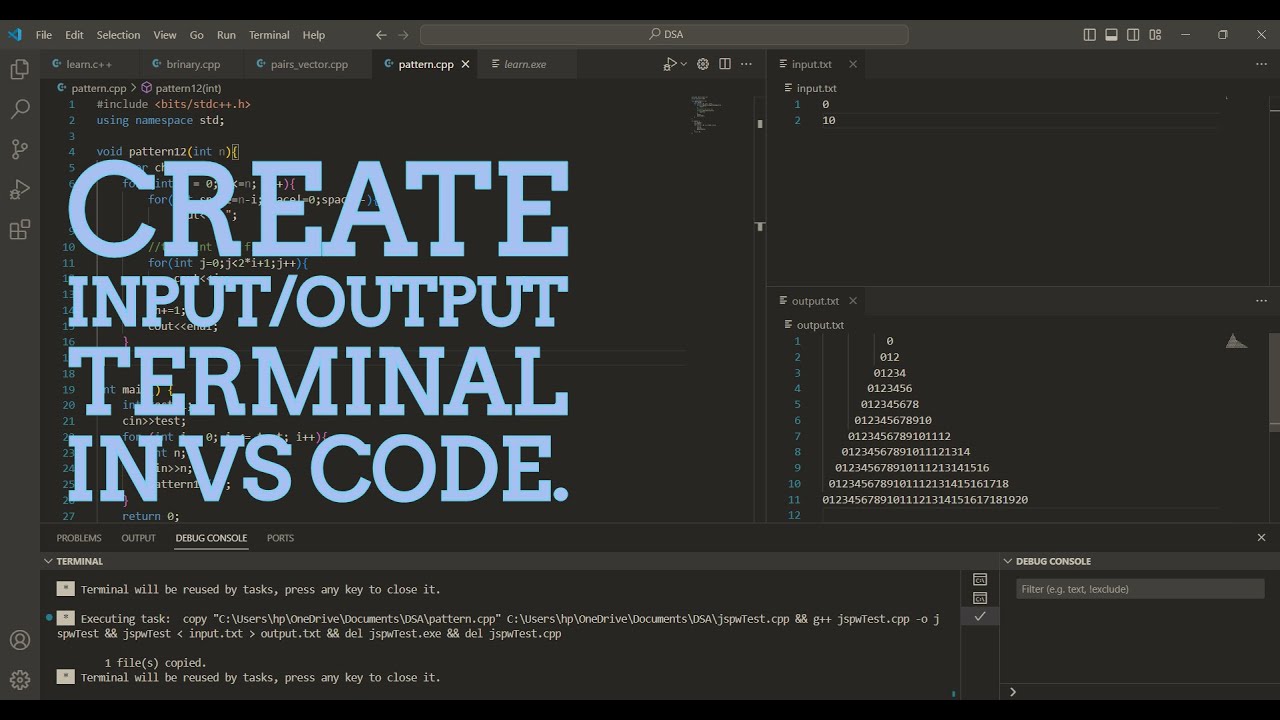Open More Actions for pattern.cpp editor group

point(747,64)
